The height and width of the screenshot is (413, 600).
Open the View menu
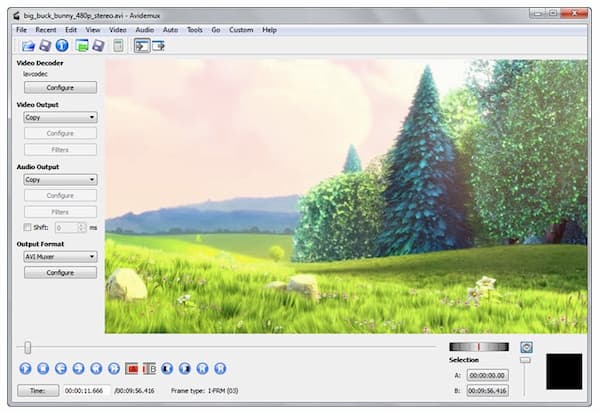tap(93, 30)
